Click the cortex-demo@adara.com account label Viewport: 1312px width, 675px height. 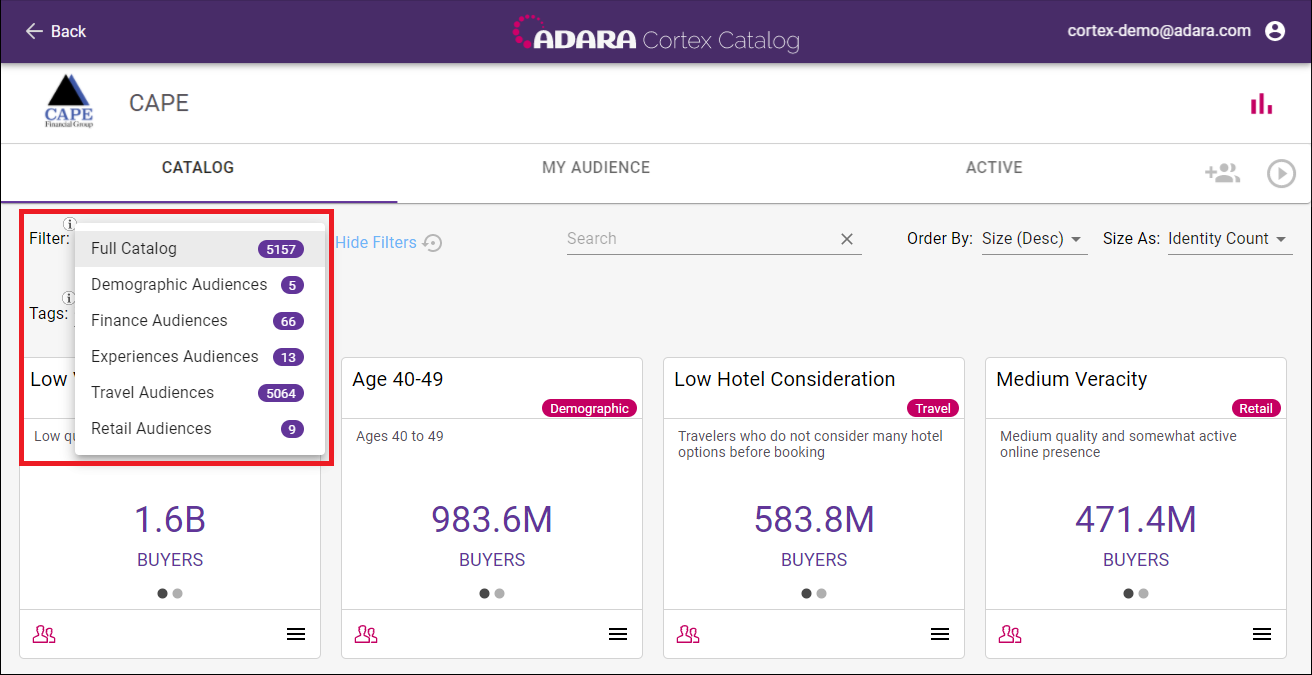(x=1159, y=31)
